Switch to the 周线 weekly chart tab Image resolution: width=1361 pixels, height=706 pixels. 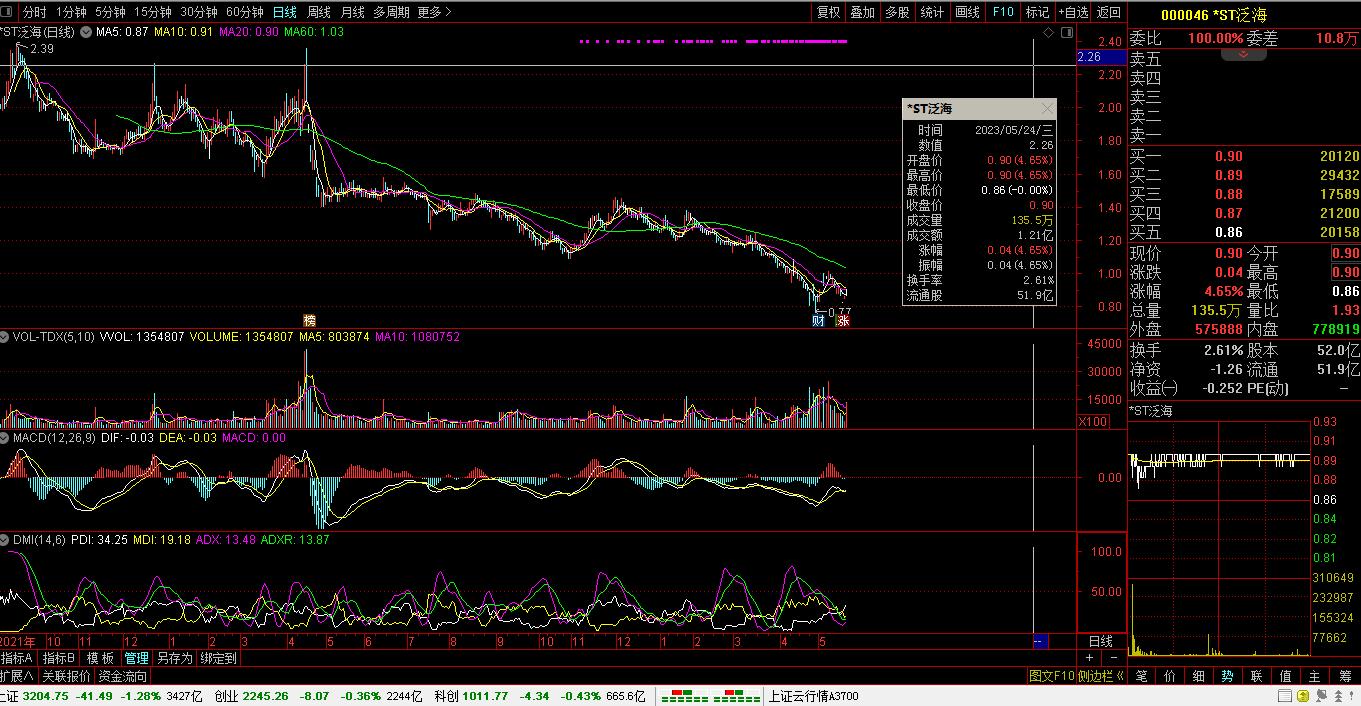pos(318,12)
